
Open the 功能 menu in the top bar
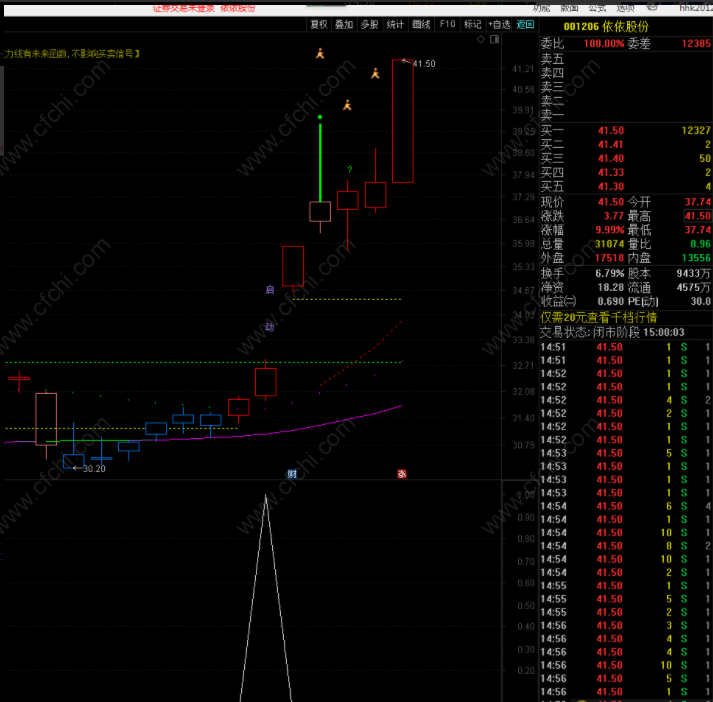click(x=542, y=8)
